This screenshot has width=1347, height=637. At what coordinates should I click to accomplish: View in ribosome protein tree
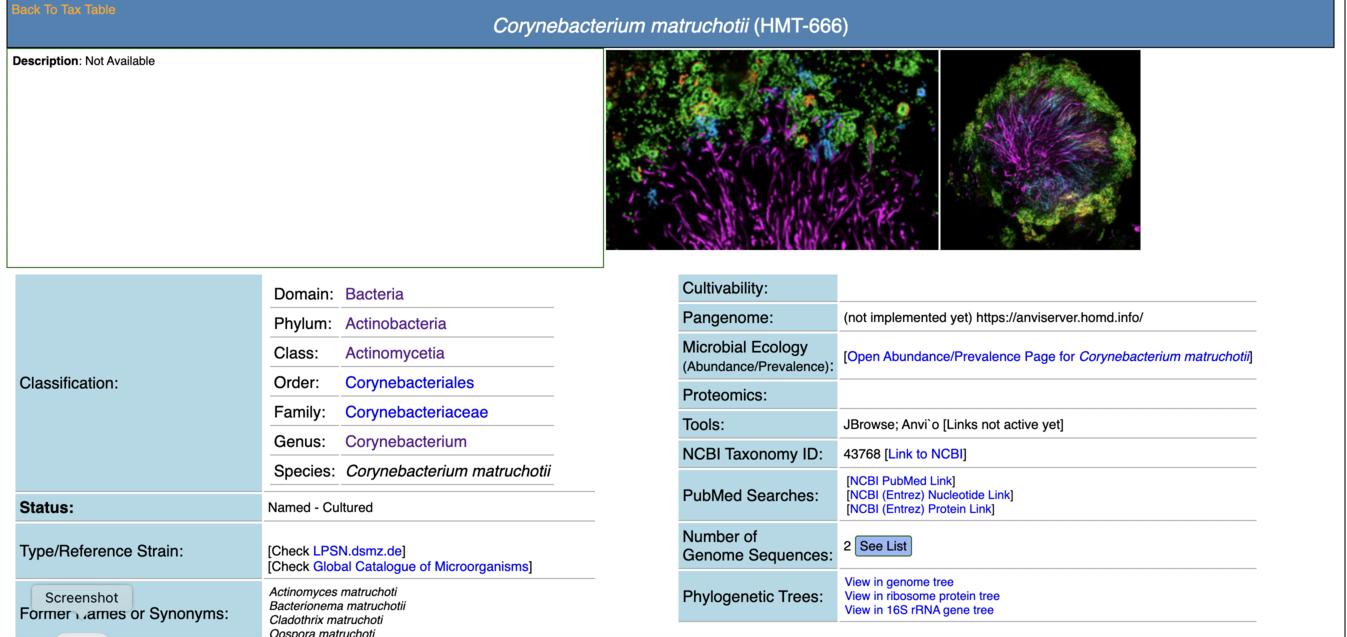point(921,596)
